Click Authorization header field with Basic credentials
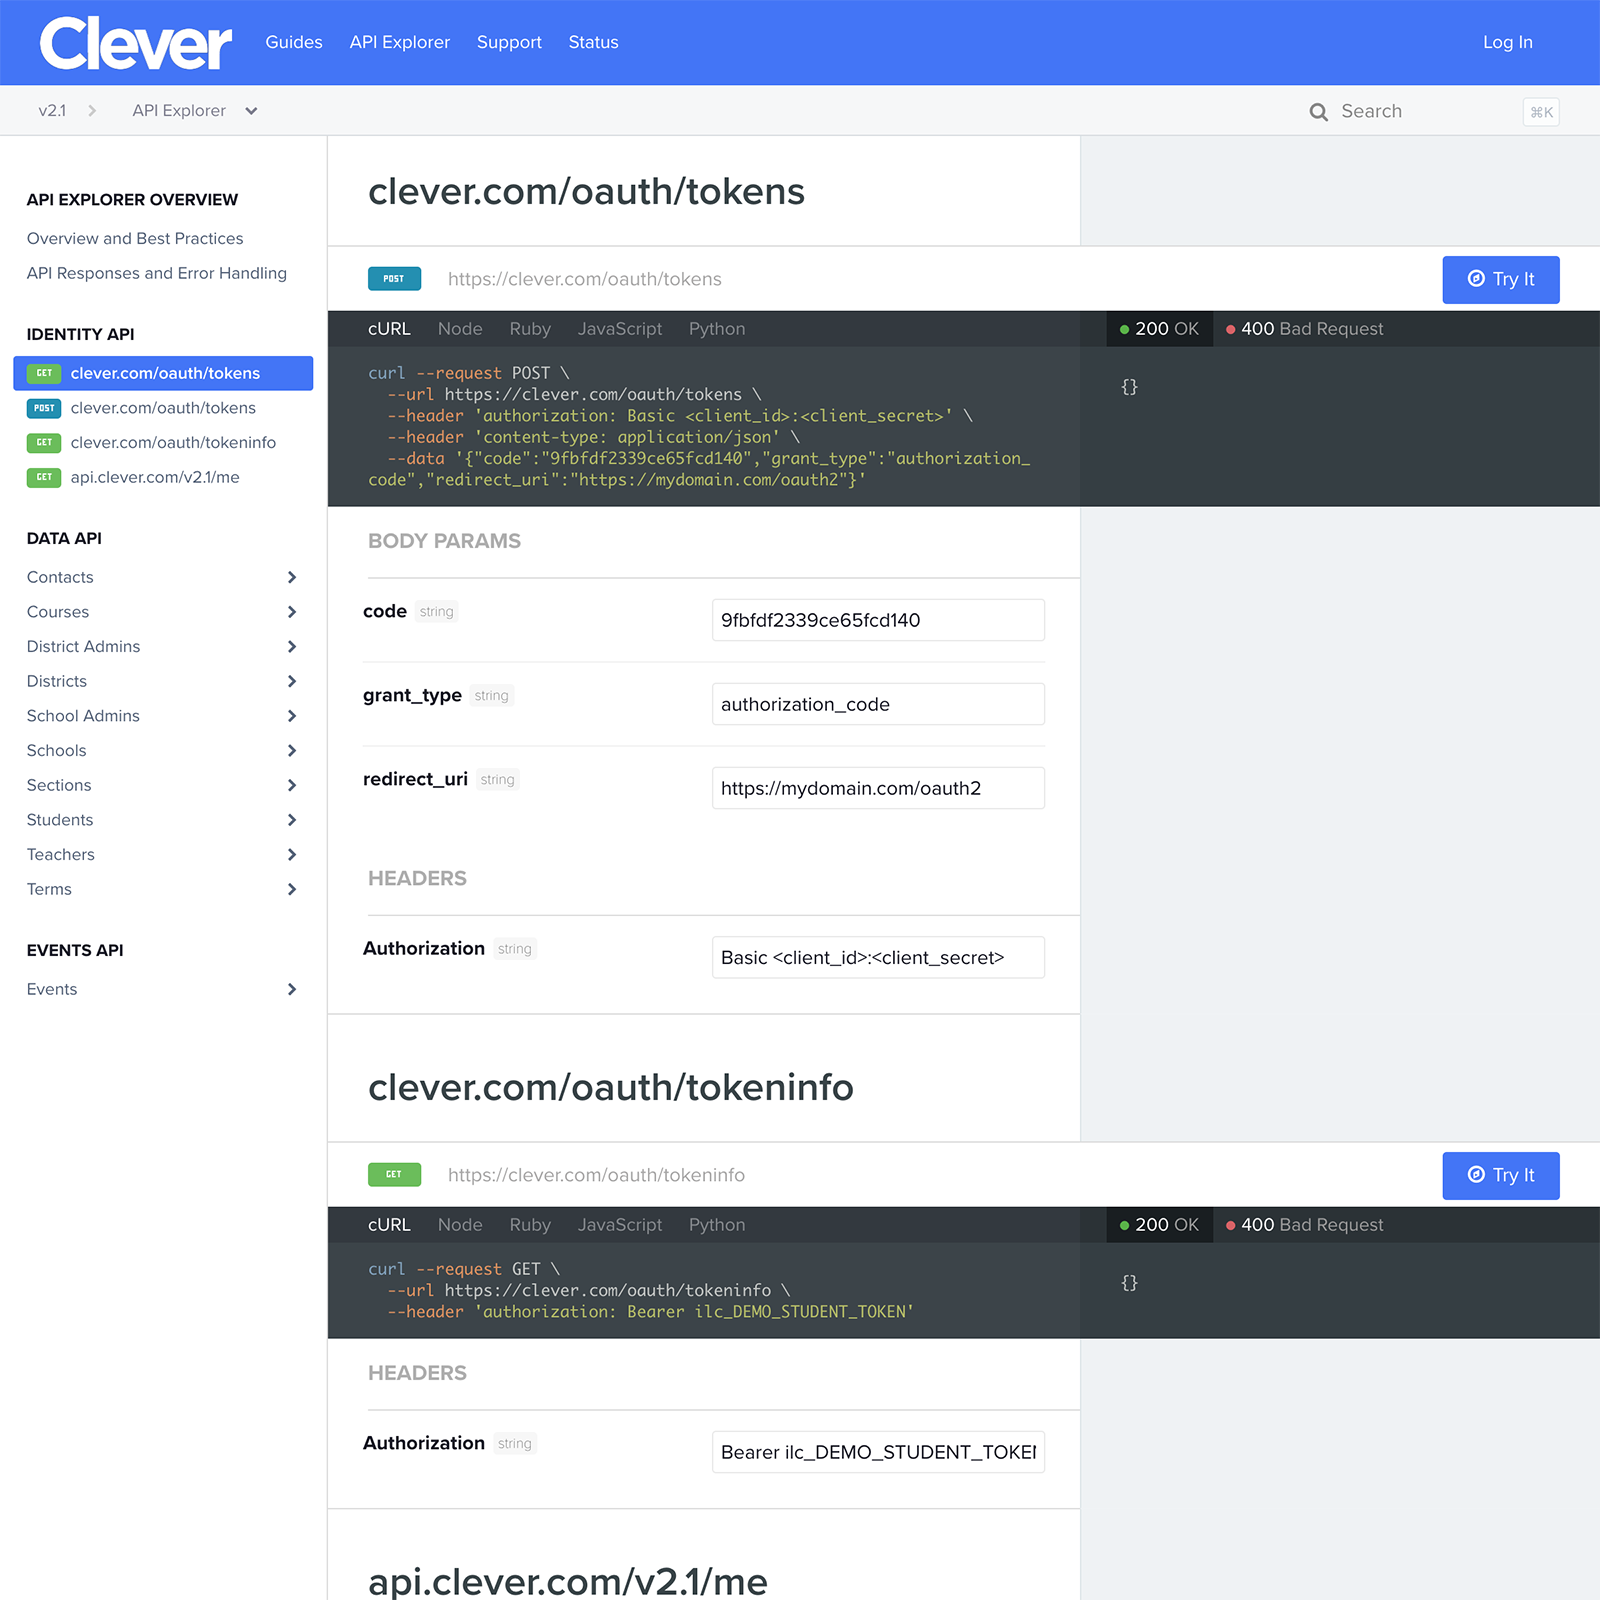 click(x=878, y=957)
